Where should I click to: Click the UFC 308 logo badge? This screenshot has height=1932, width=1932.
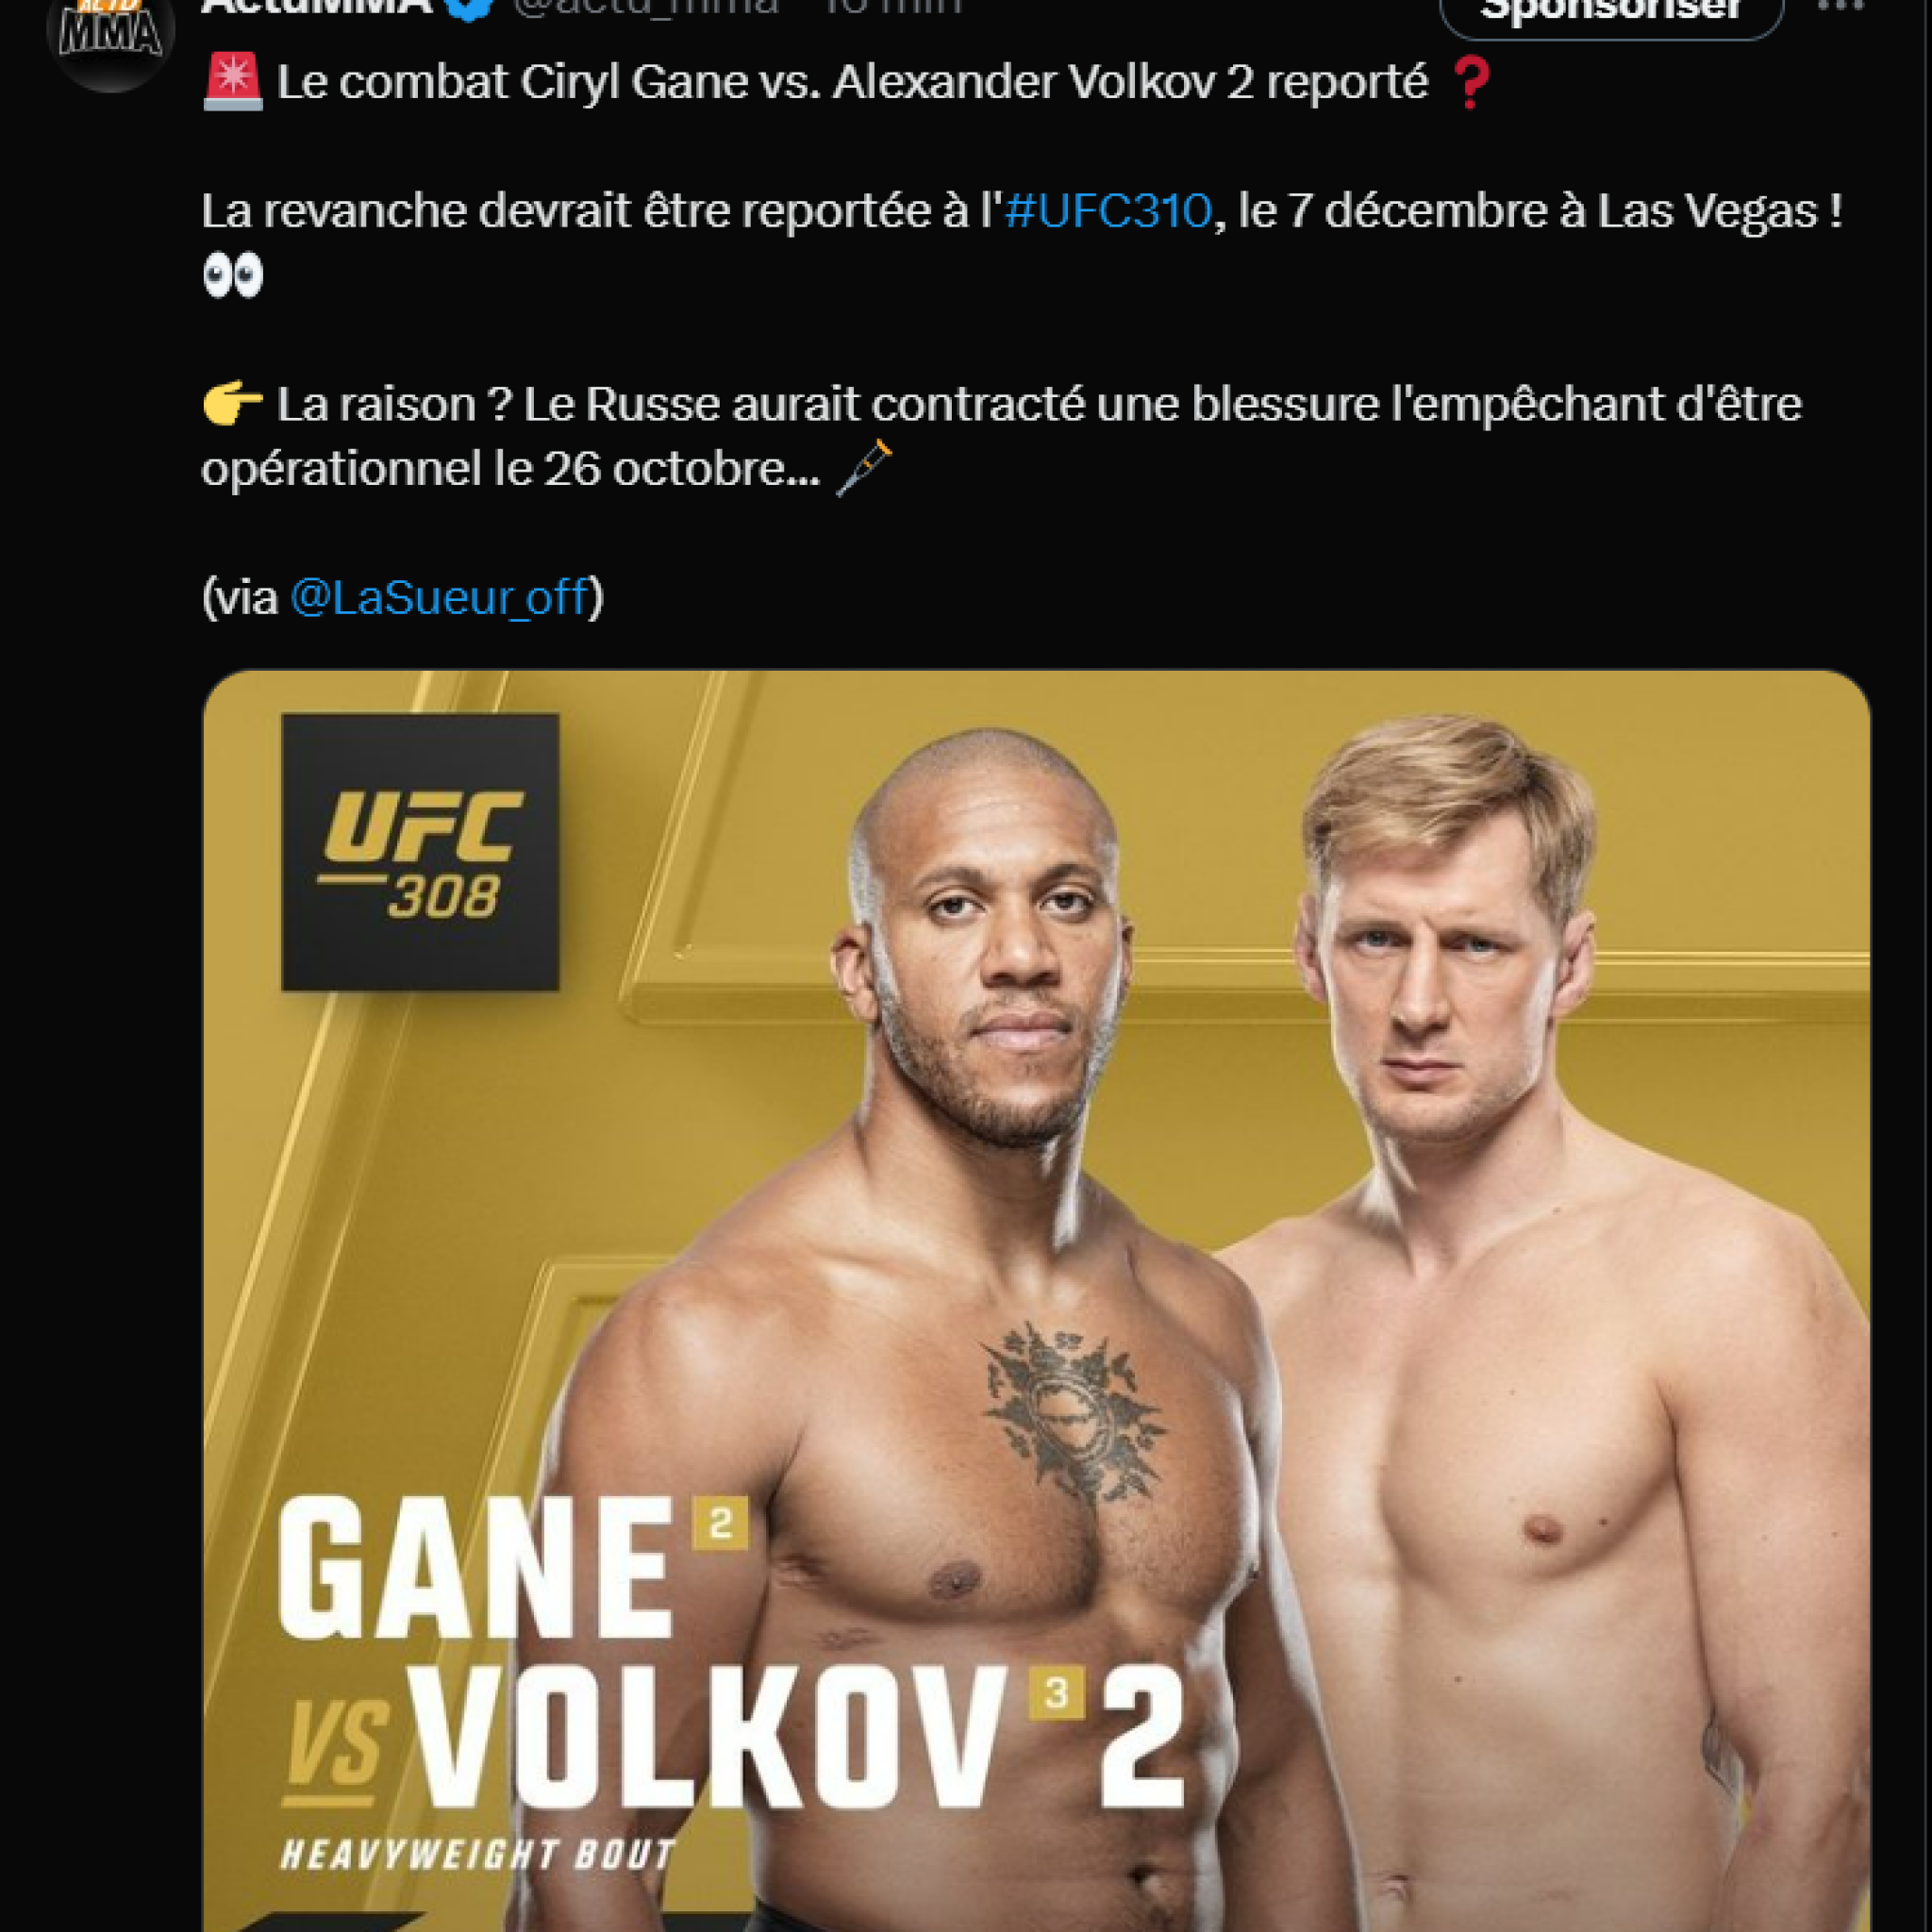[x=420, y=852]
